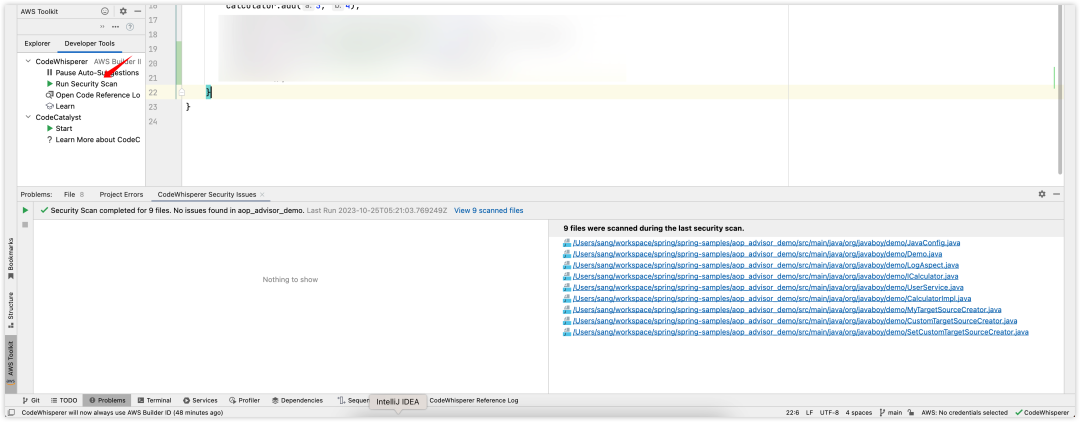Screen dimensions: 1080x422
Task: Open Demo.java scanned file link
Action: click(x=758, y=254)
